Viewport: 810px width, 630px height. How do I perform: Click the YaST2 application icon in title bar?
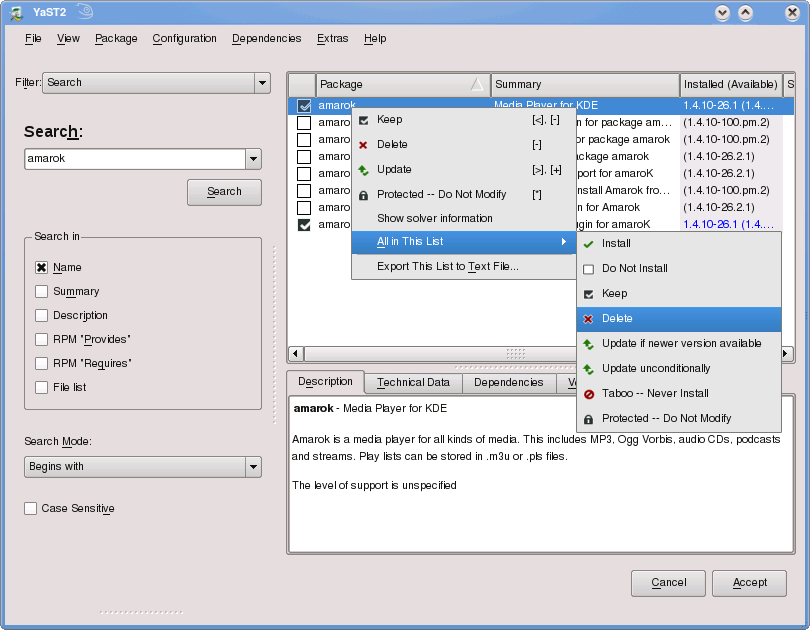pos(16,12)
